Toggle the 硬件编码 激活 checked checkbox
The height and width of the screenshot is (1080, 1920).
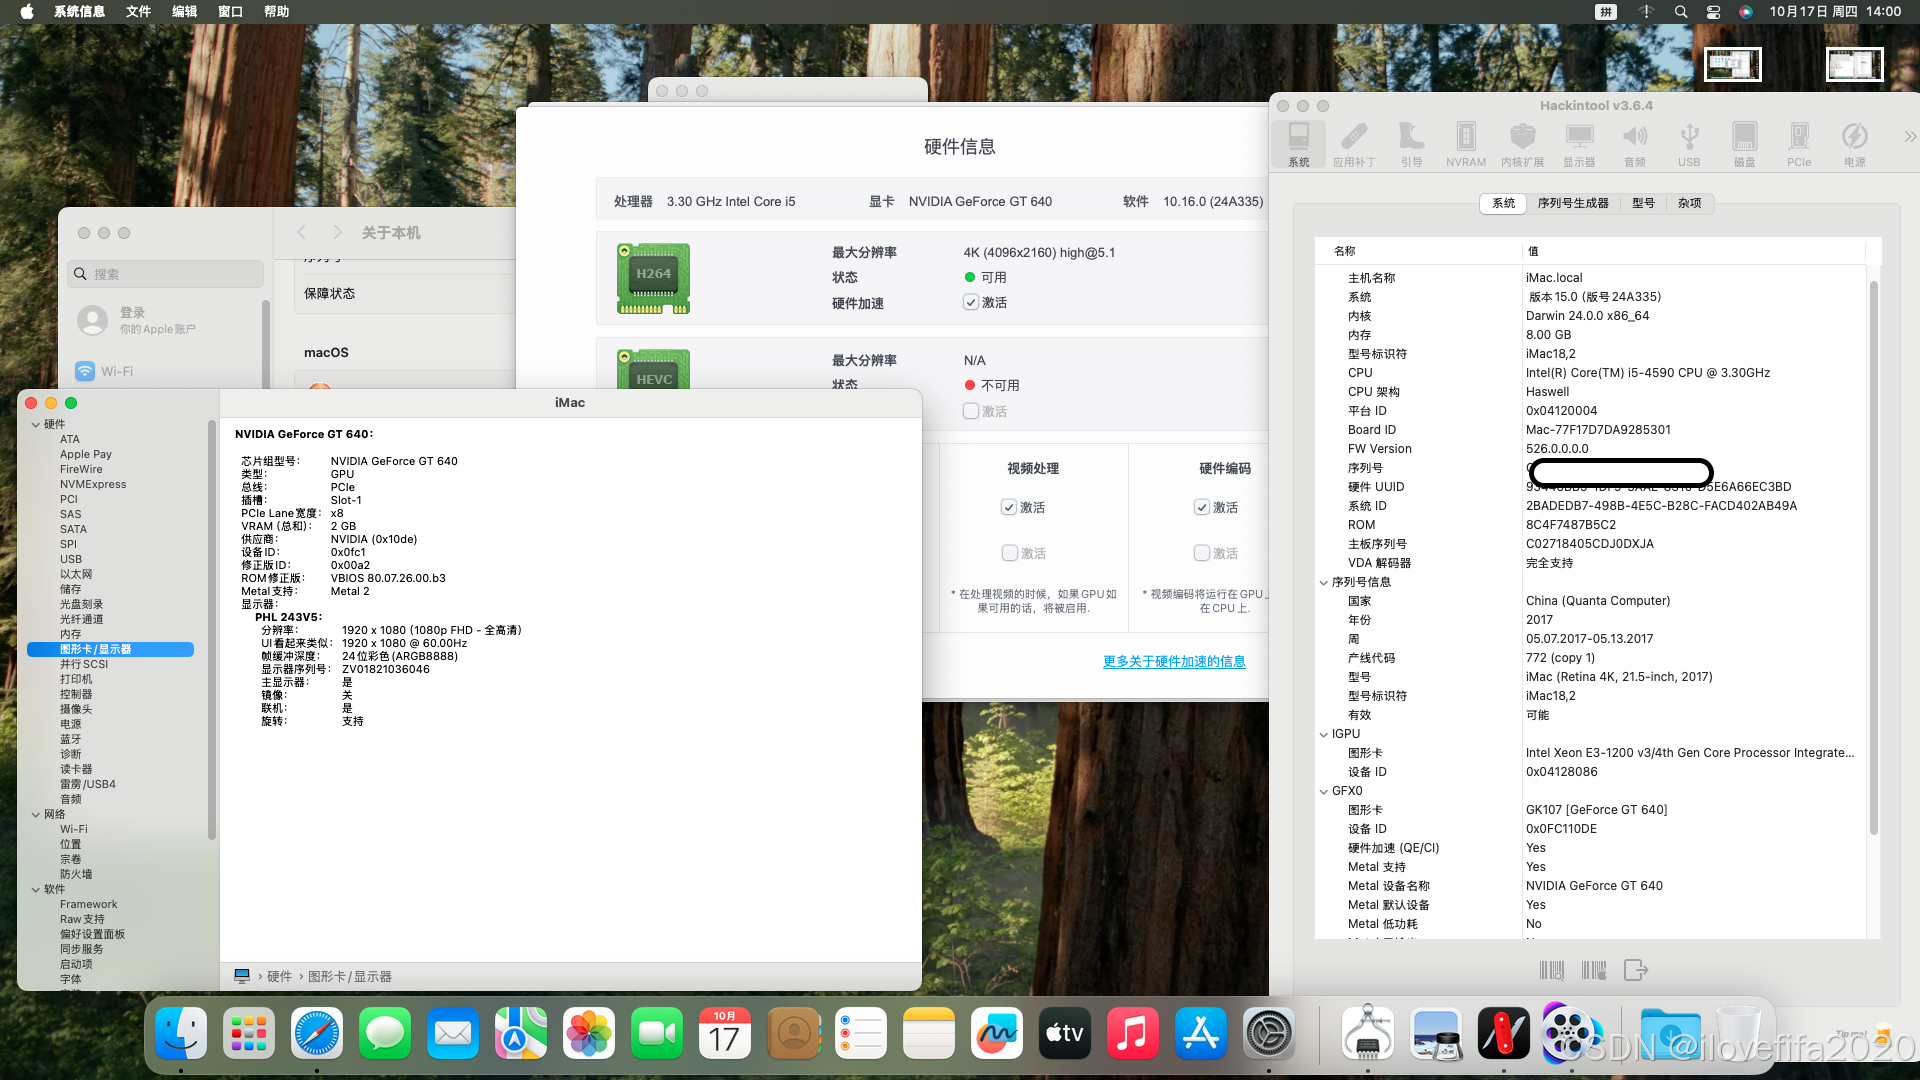point(1202,507)
